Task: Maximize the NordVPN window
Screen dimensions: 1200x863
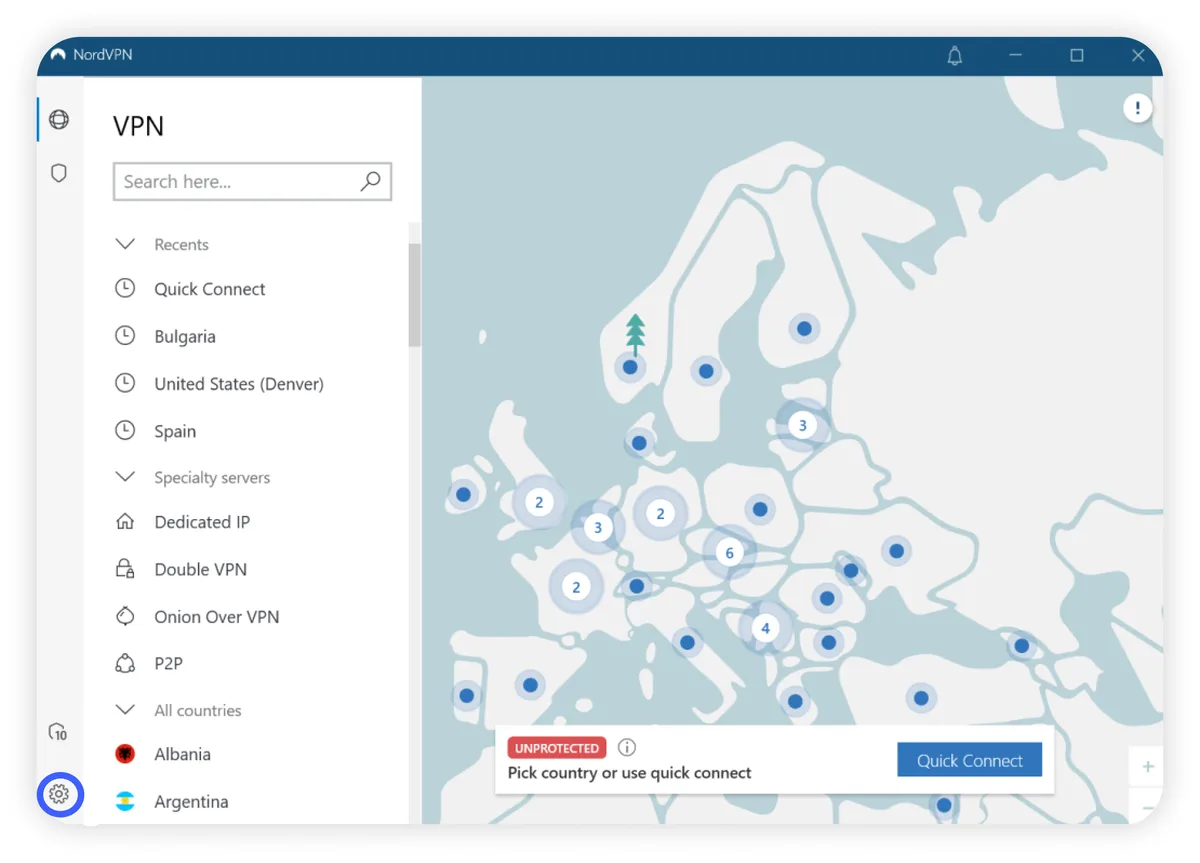Action: coord(1077,56)
